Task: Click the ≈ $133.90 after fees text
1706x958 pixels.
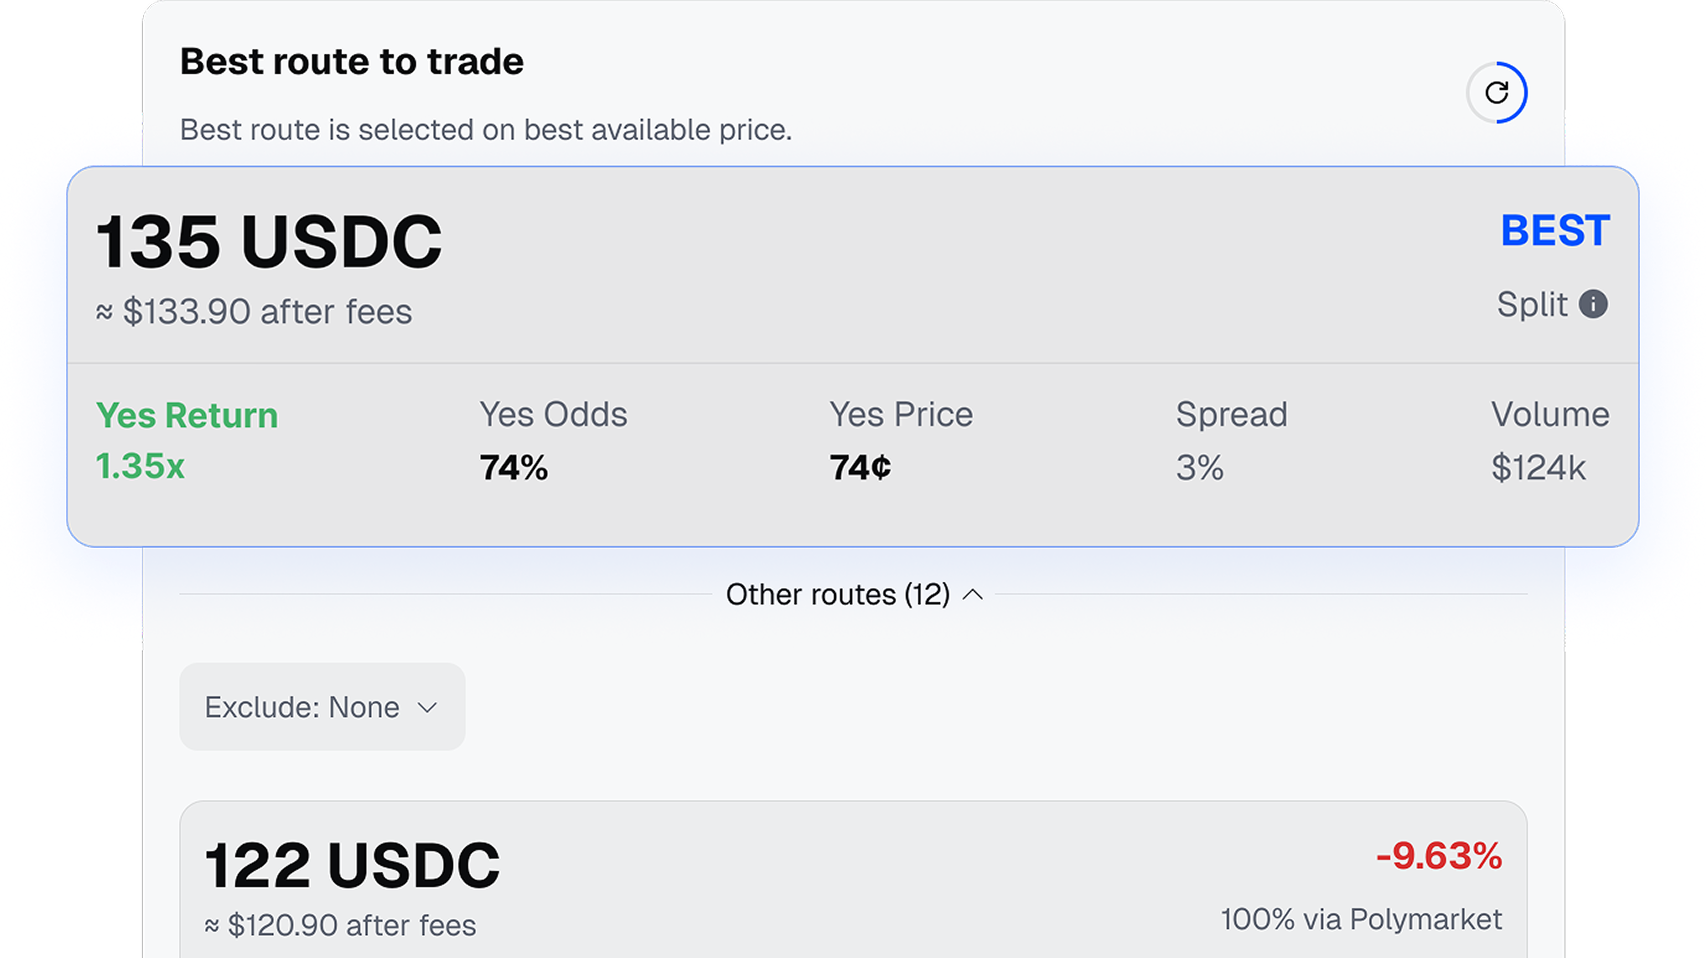Action: point(254,312)
